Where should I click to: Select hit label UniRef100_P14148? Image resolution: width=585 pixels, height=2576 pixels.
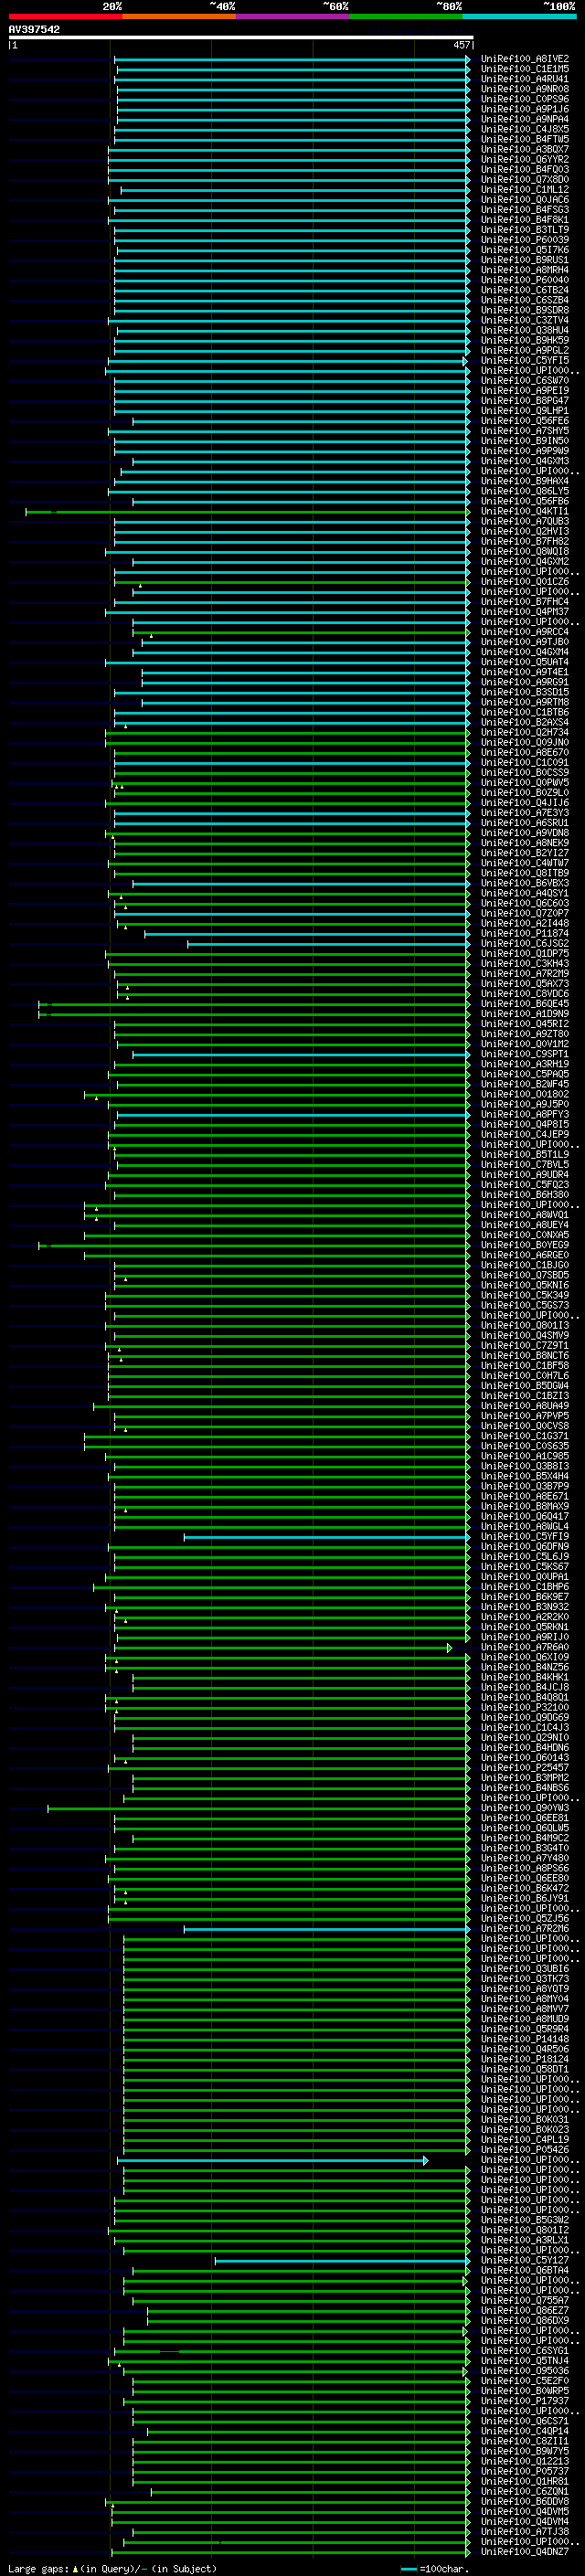point(525,2039)
